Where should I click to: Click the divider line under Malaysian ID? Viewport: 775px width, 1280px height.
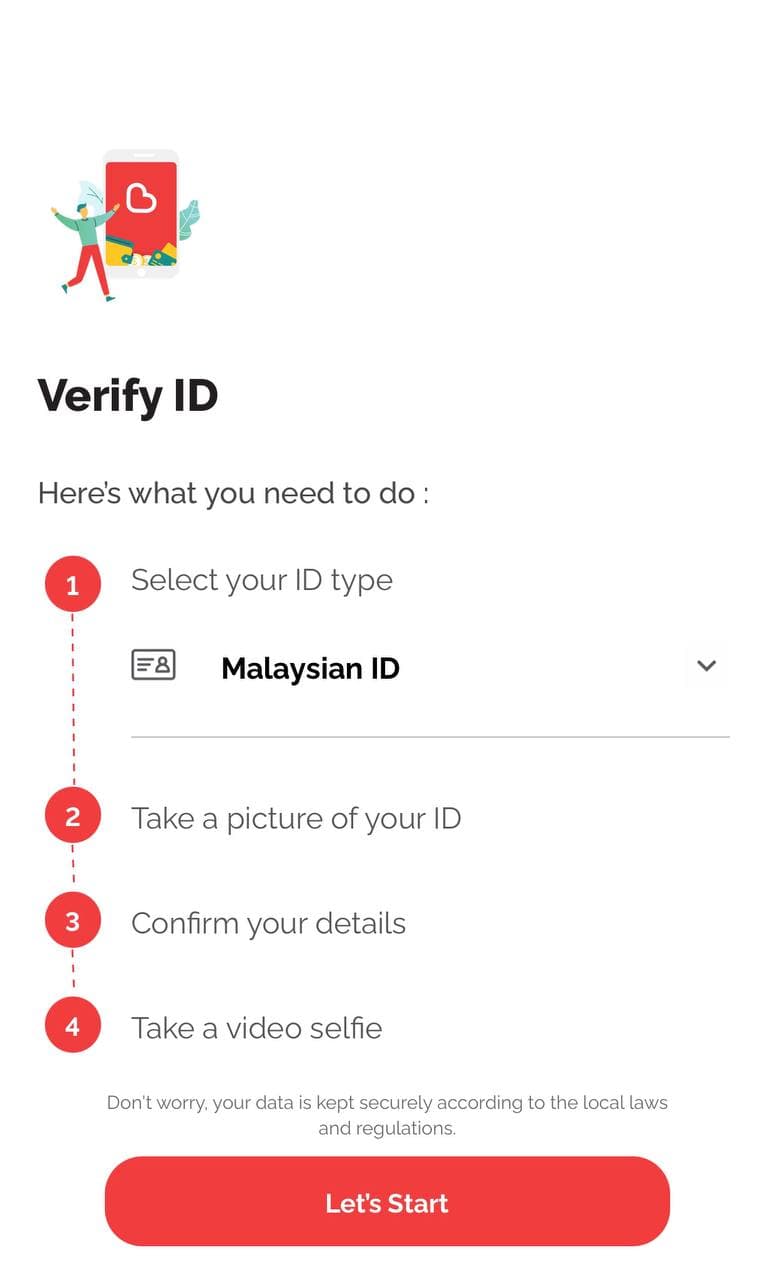point(430,737)
